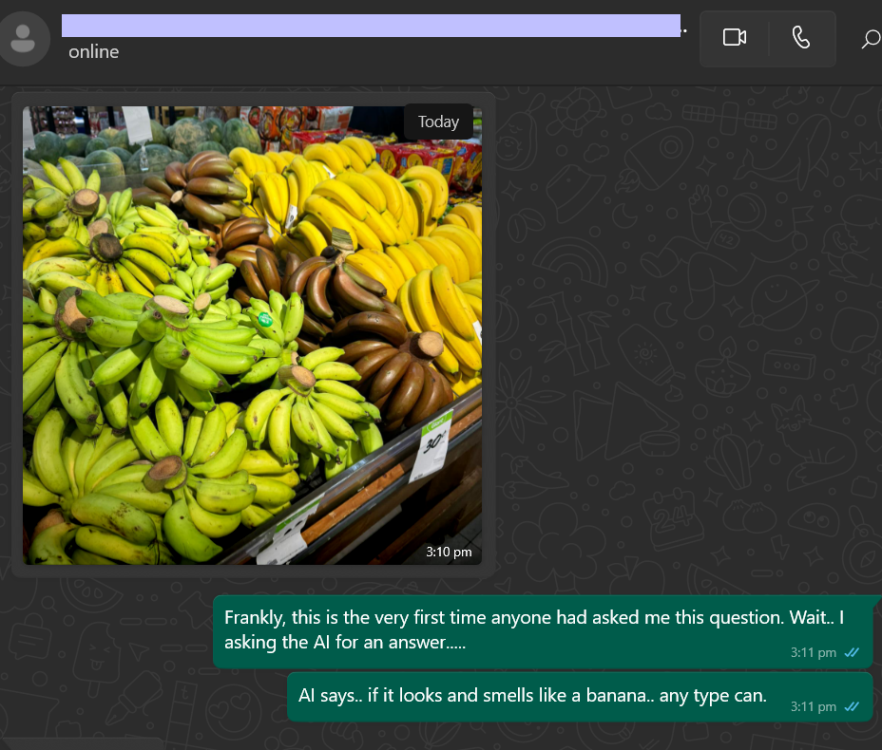Screen dimensions: 882x750
Task: Click read receipt ticks on the "Frankly" message
Action: (x=852, y=653)
